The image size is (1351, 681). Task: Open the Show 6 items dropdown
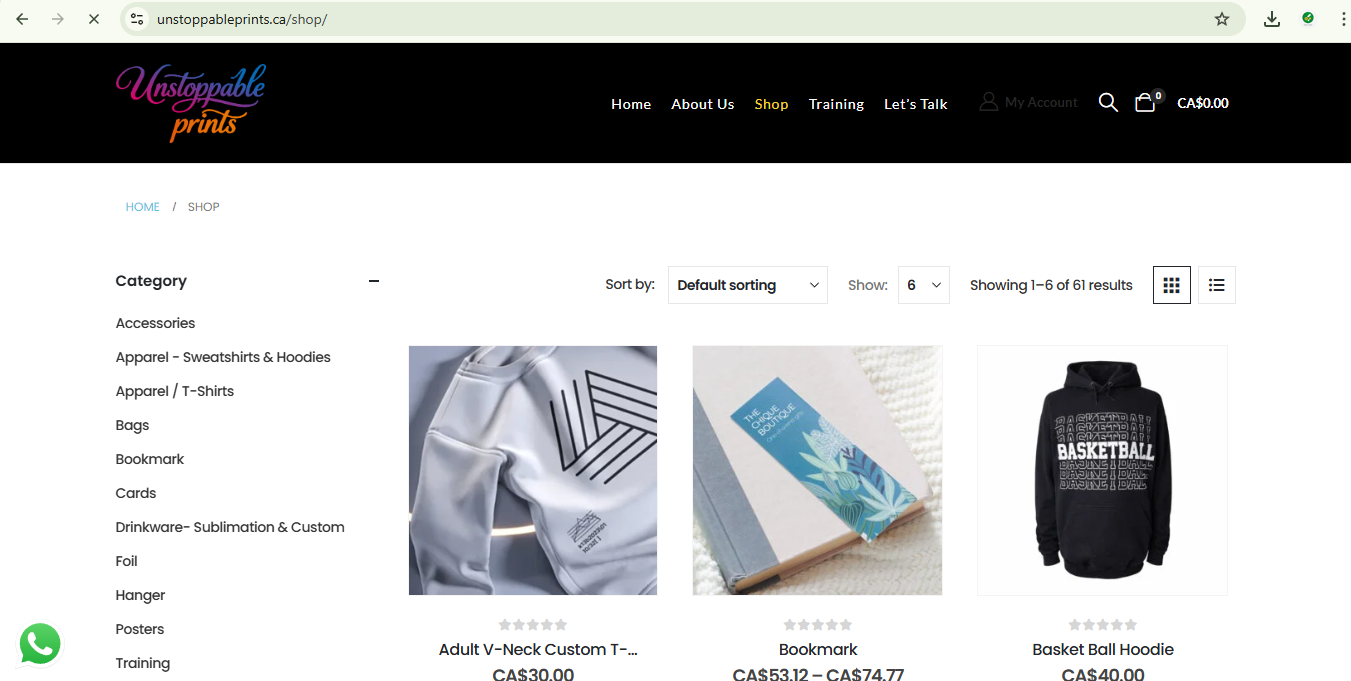pos(924,285)
